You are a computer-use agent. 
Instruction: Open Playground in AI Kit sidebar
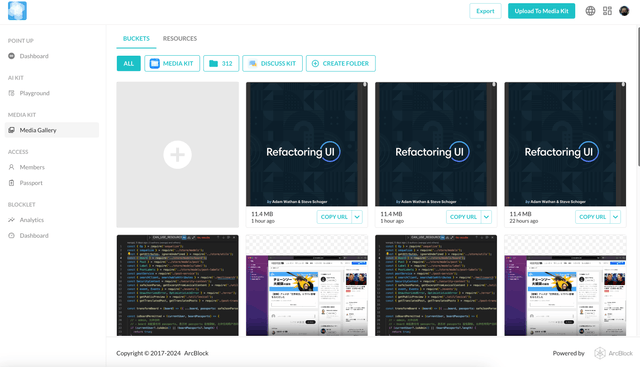pyautogui.click(x=35, y=93)
